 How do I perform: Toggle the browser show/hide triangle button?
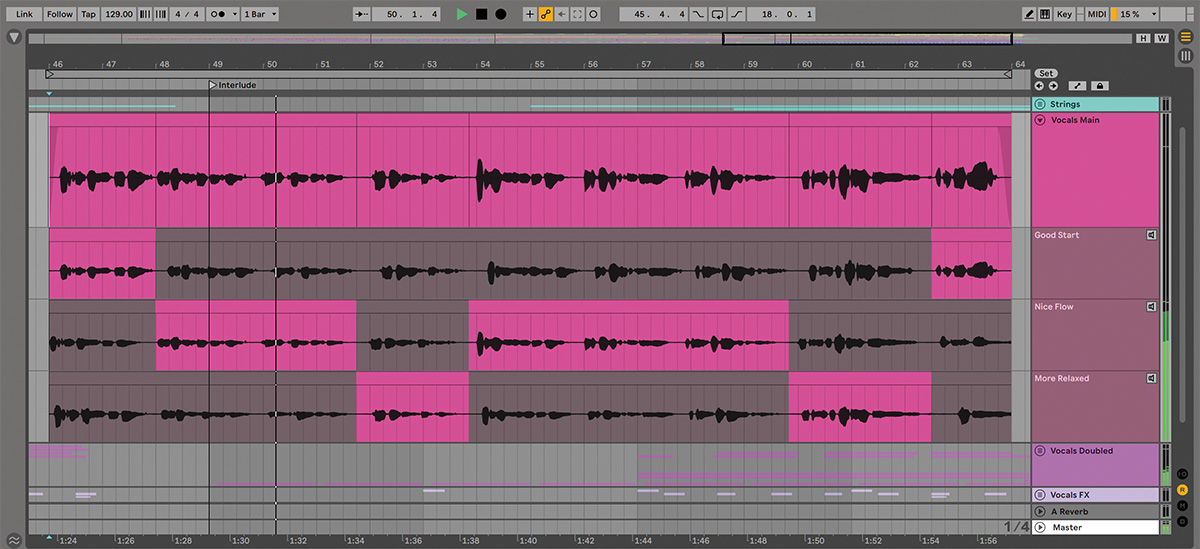13,37
